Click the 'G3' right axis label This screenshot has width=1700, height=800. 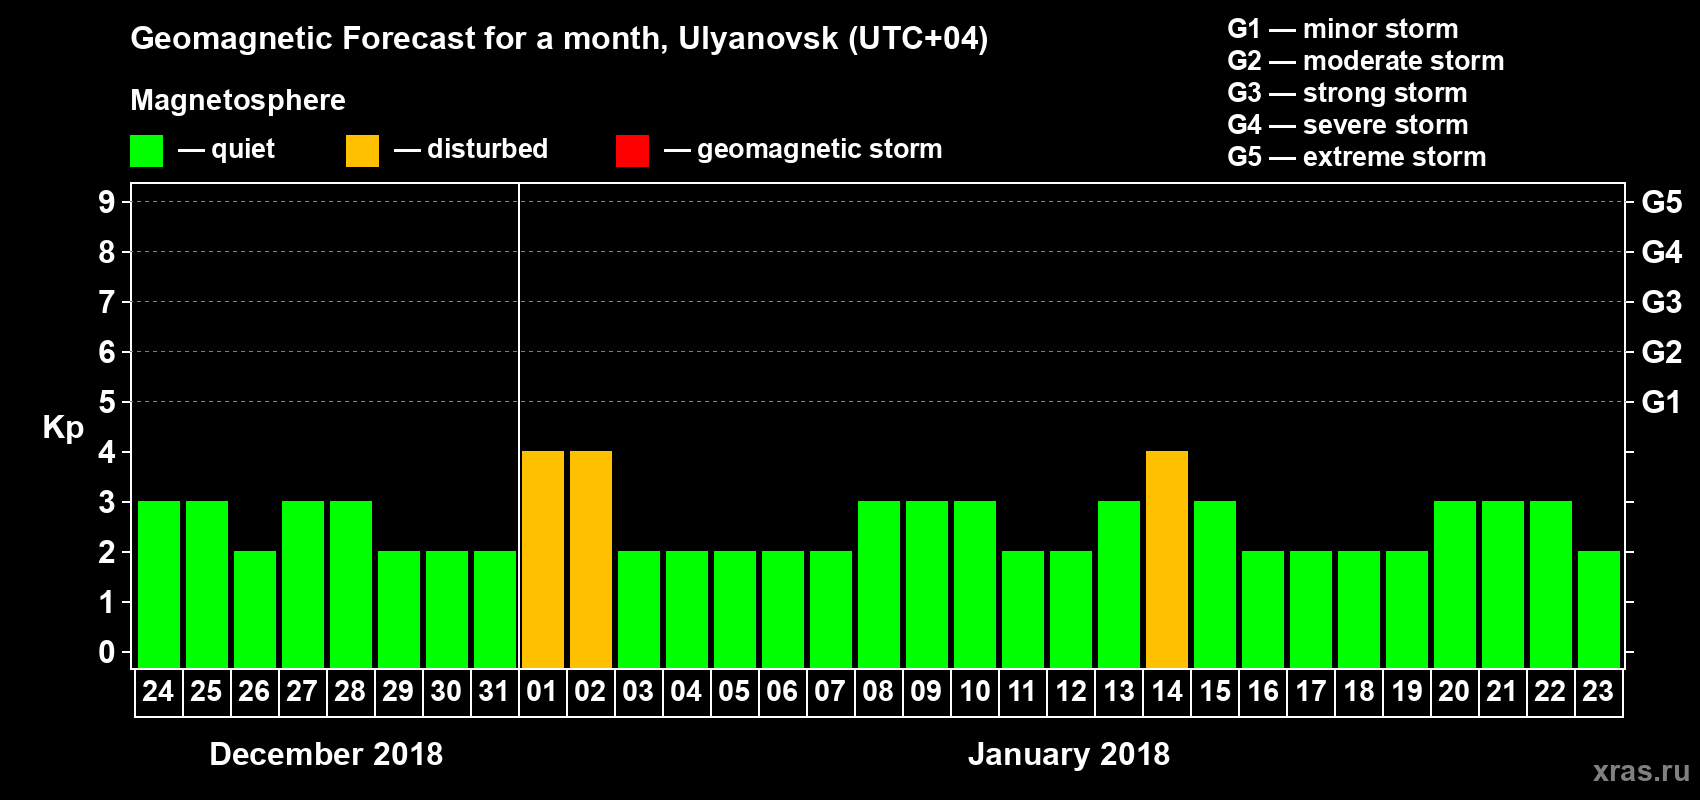point(1662,302)
